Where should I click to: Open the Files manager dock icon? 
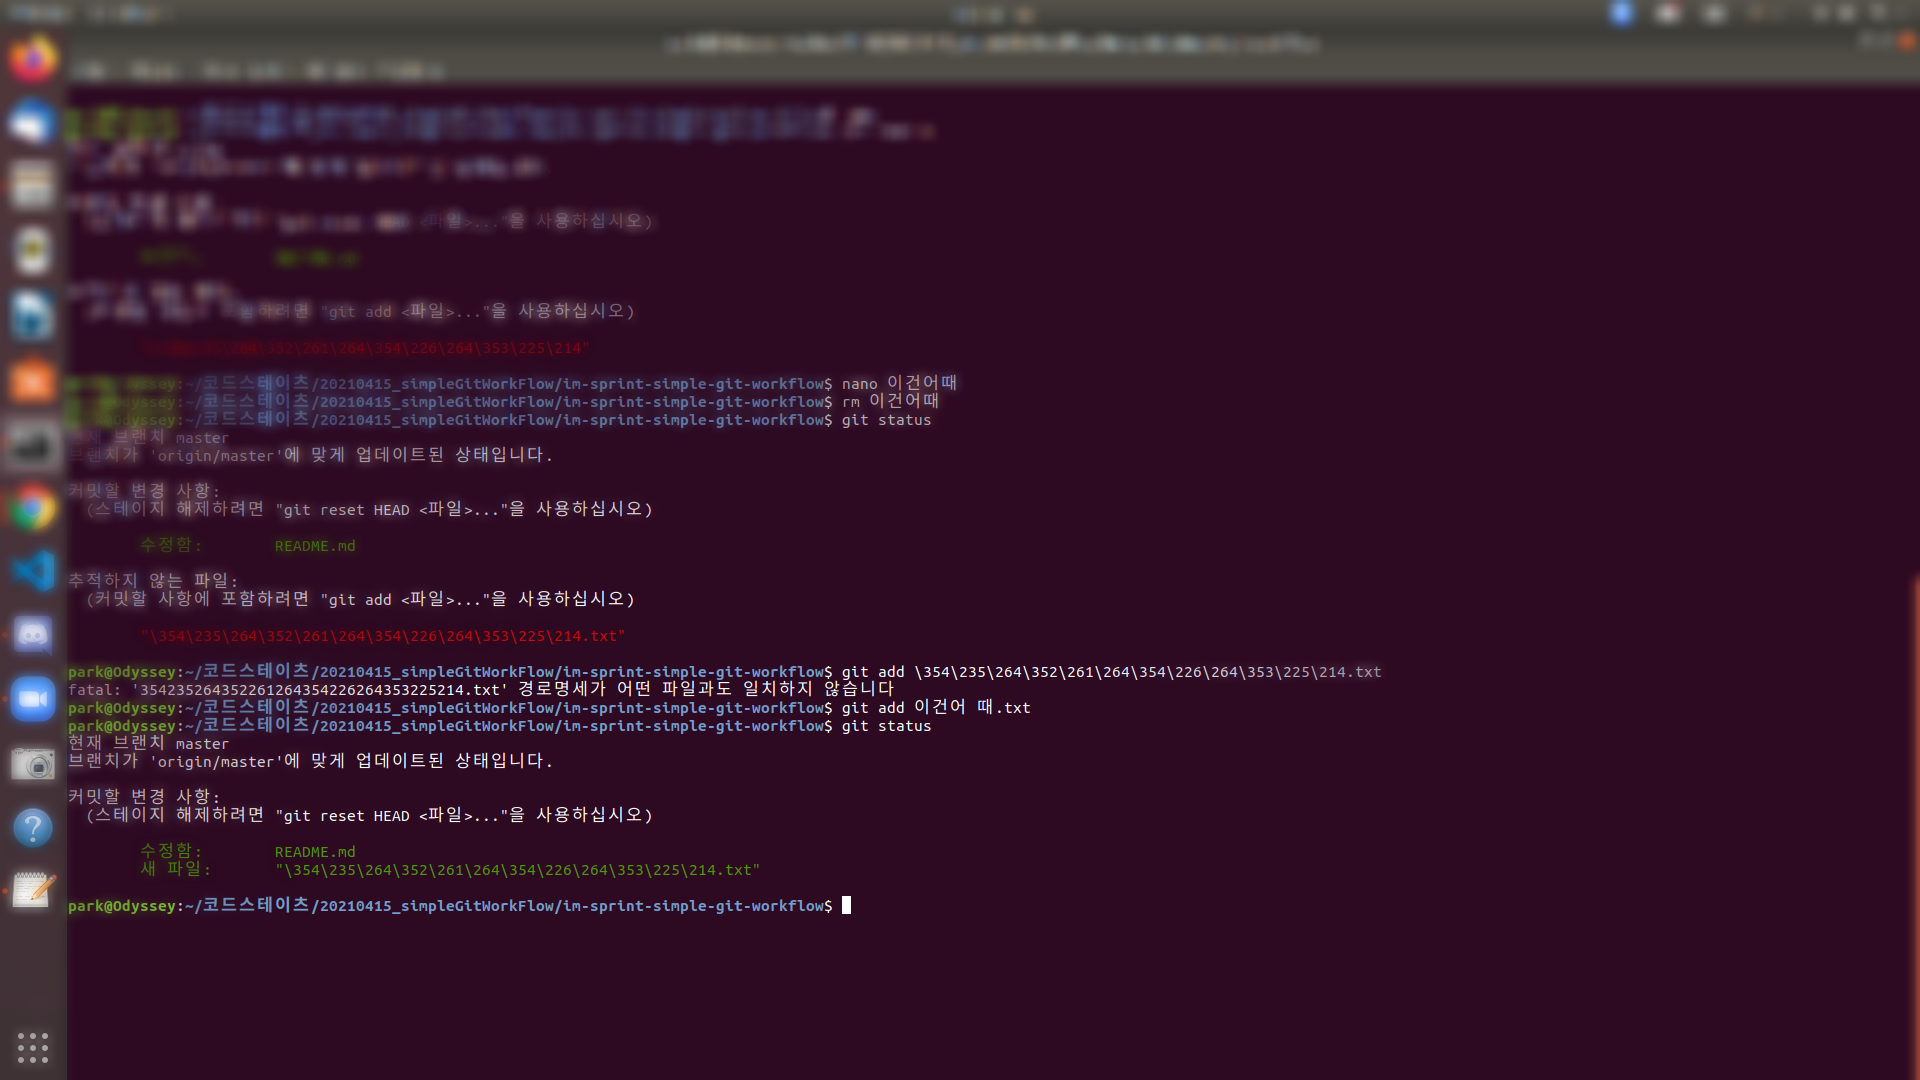[x=33, y=187]
